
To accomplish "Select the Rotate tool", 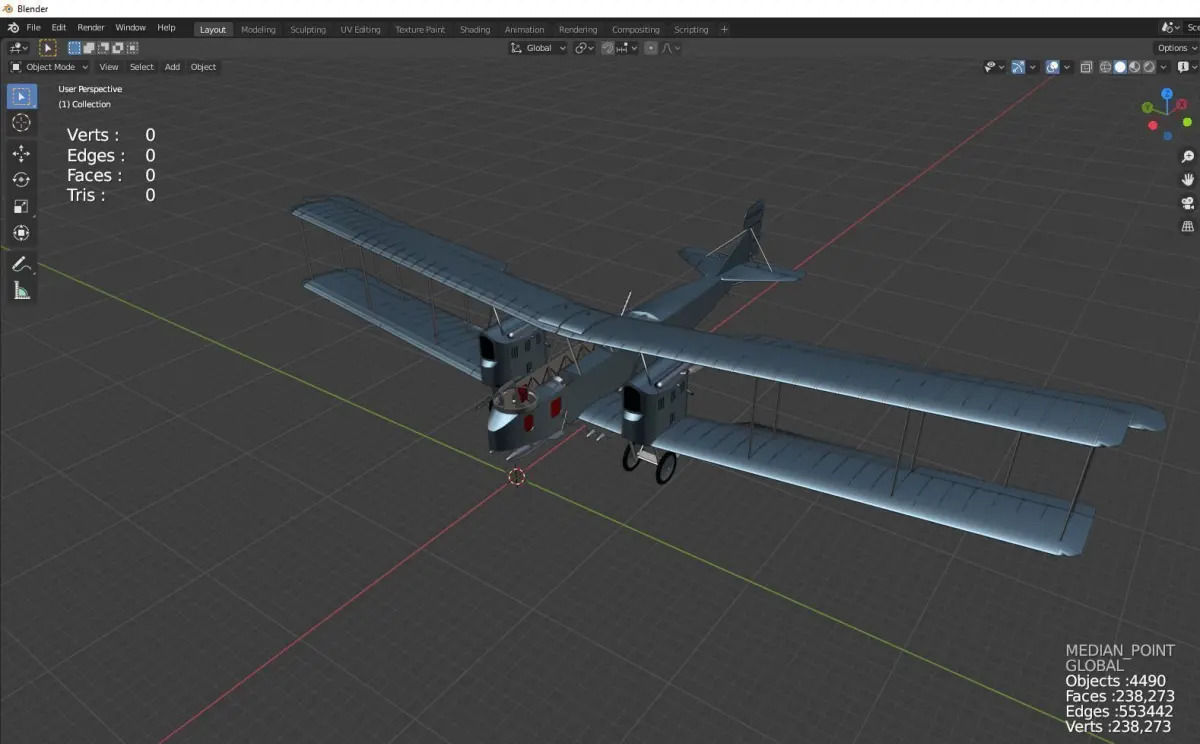I will (x=21, y=180).
